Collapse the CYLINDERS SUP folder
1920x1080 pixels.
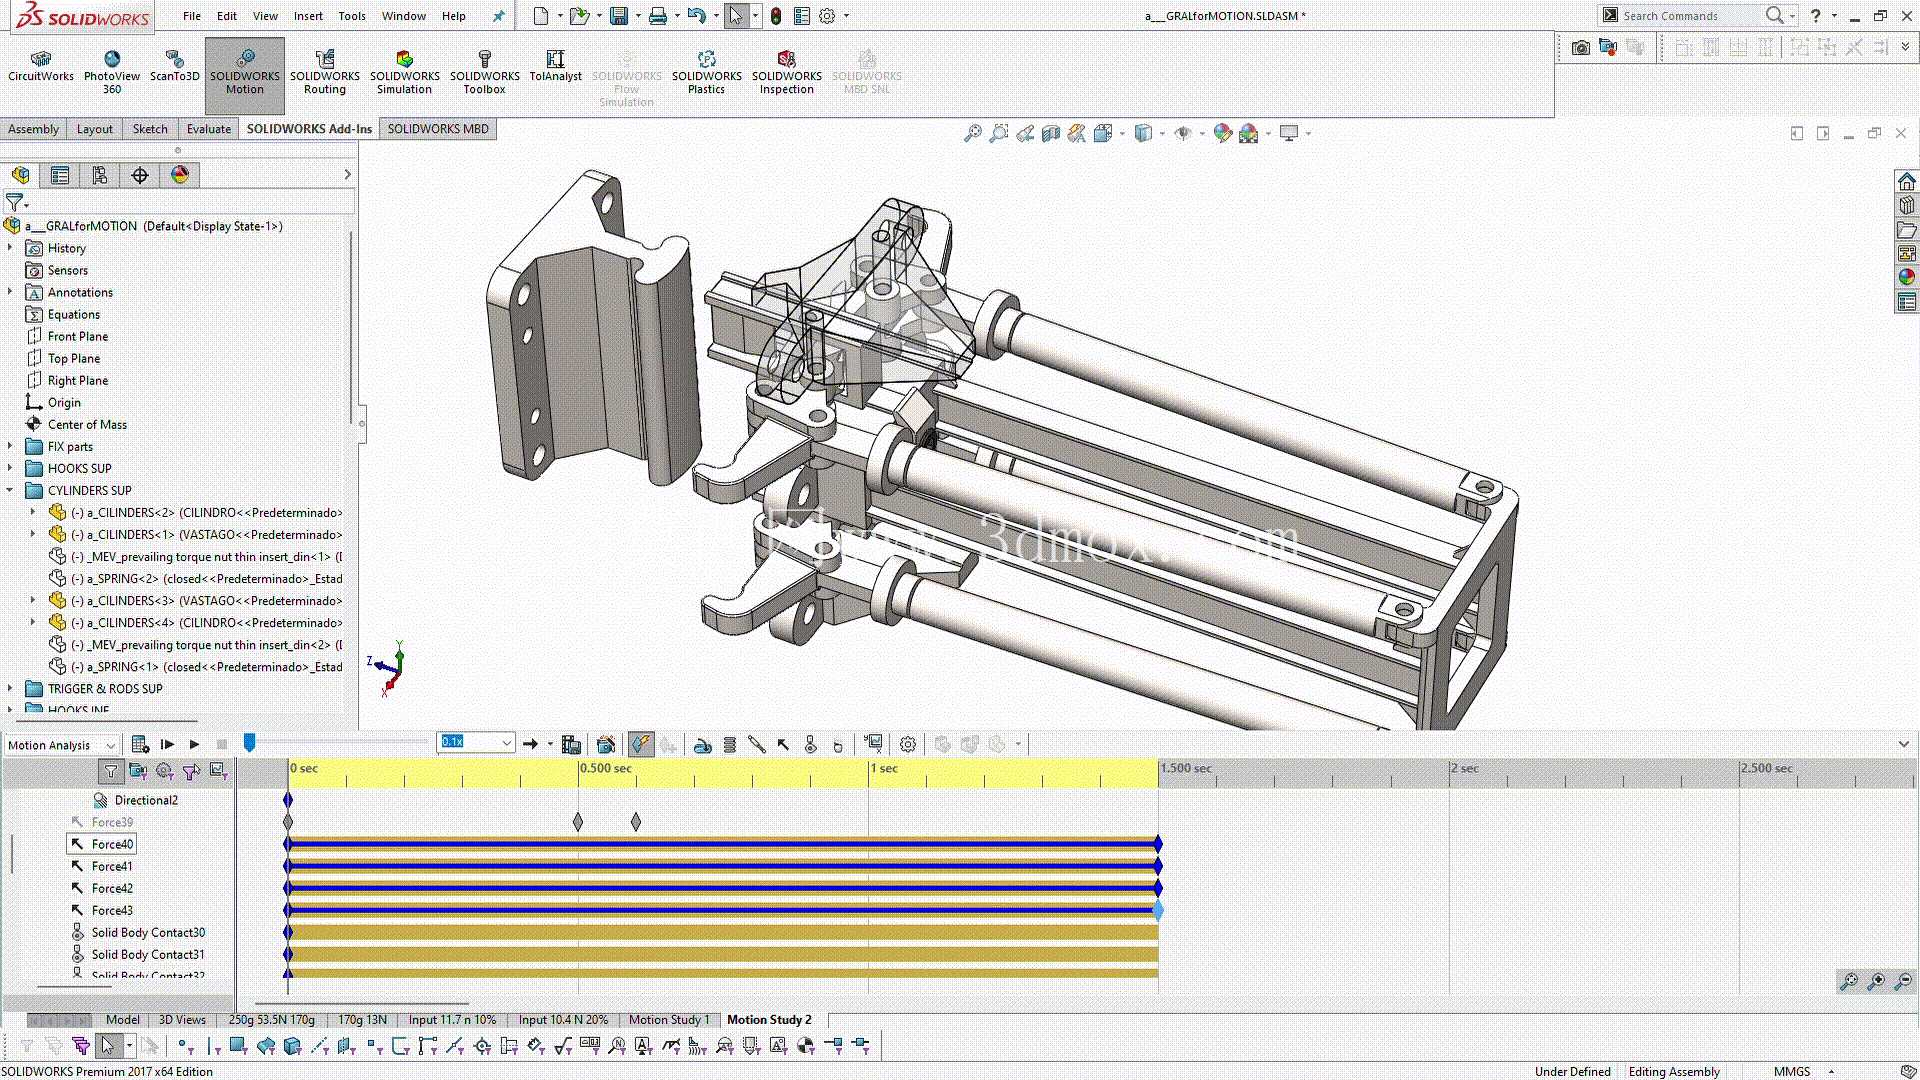tap(10, 490)
